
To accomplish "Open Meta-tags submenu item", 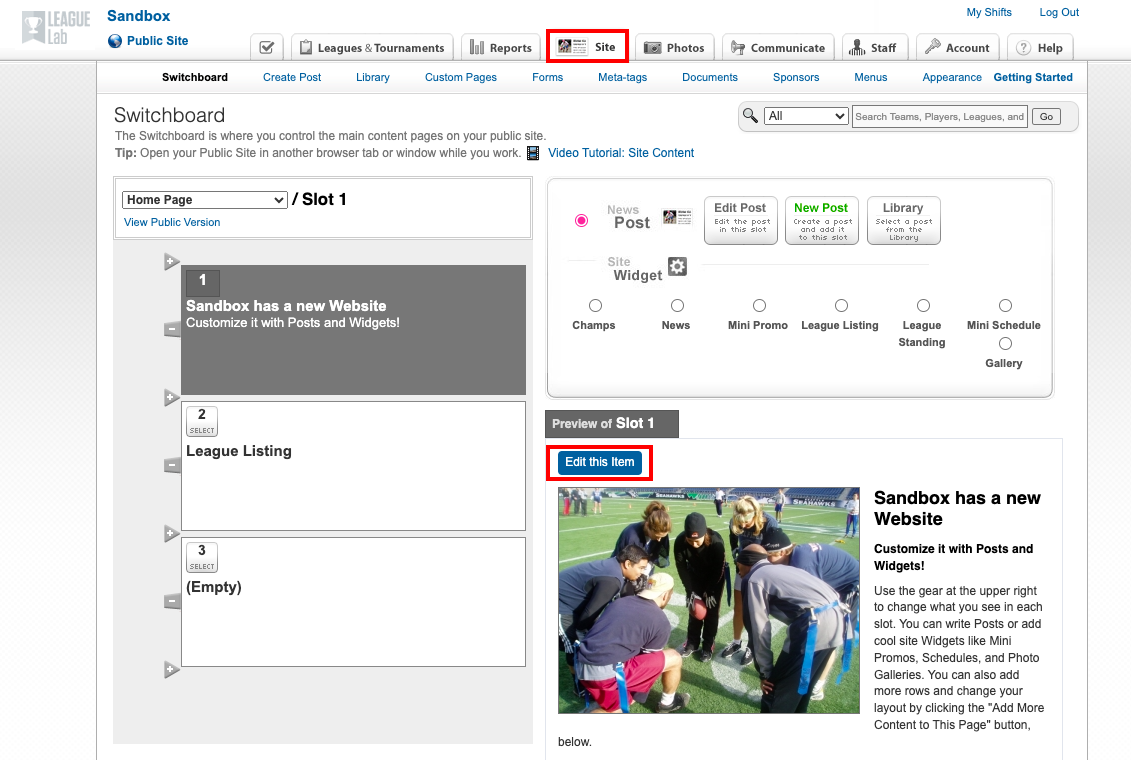I will (622, 77).
